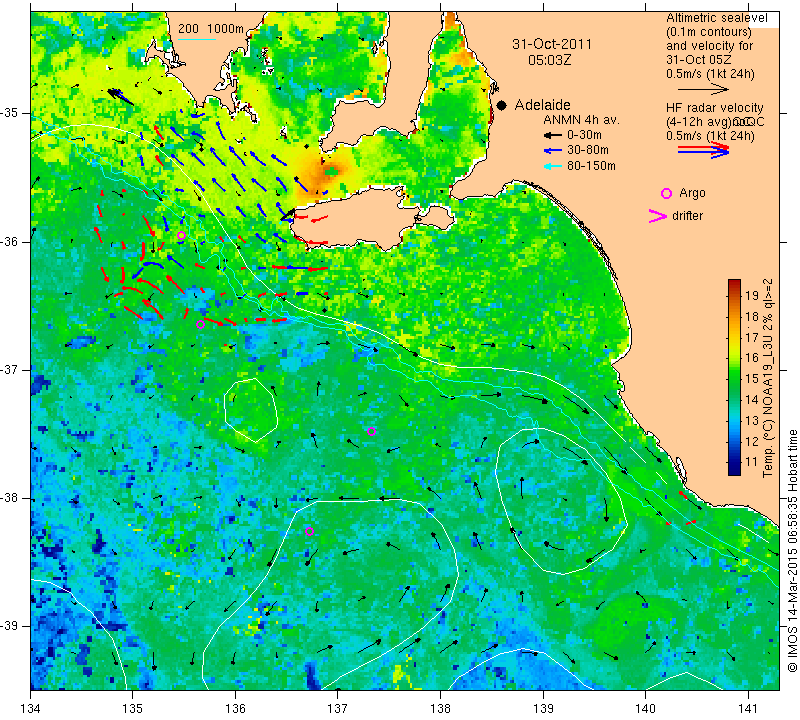Click the magenta Argo circle in legend
Image resolution: width=800 pixels, height=720 pixels.
point(666,193)
